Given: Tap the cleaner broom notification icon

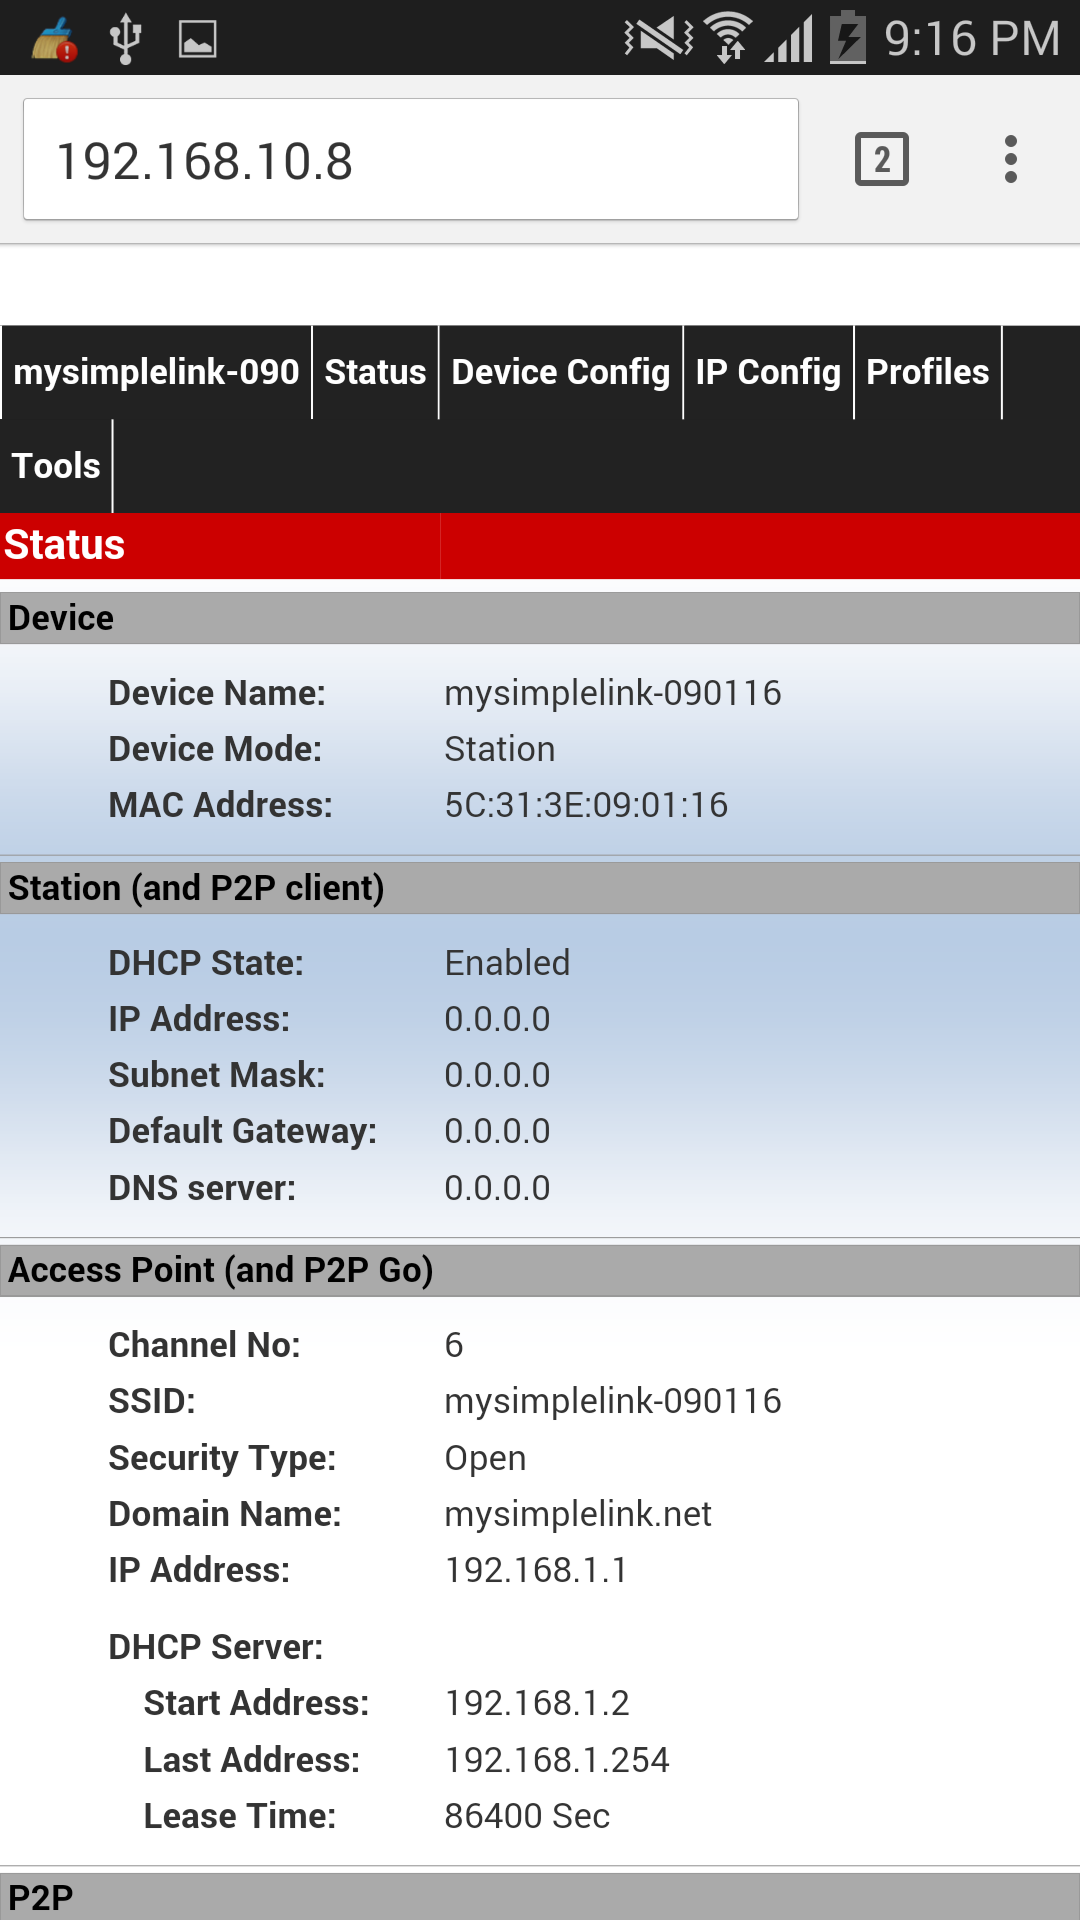Looking at the screenshot, I should coord(55,40).
